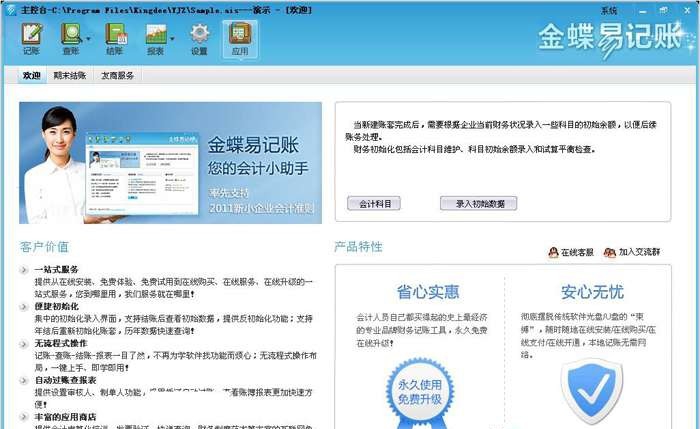Click the 安心无忧 feature title
This screenshot has height=429, width=700.
coord(592,292)
